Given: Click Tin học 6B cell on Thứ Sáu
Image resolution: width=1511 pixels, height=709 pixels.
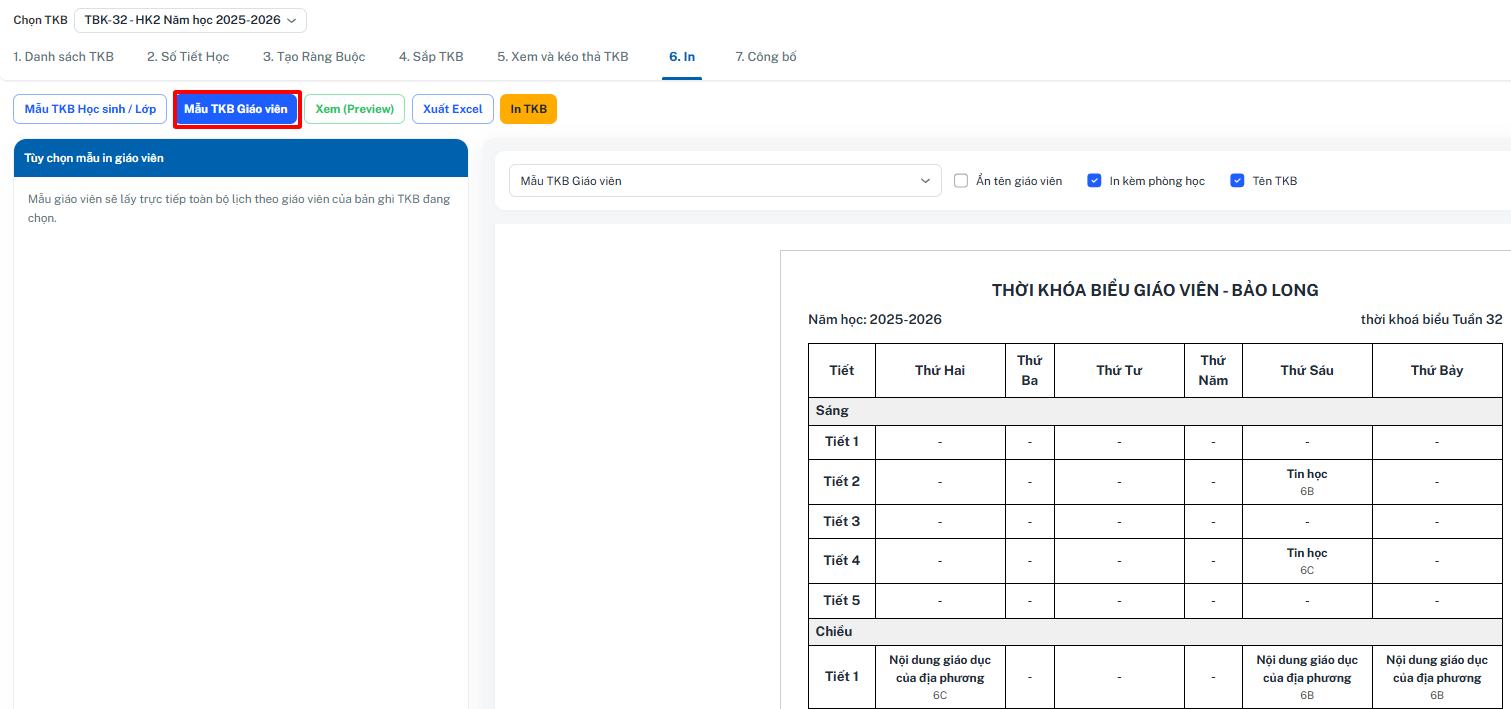Looking at the screenshot, I should tap(1307, 482).
